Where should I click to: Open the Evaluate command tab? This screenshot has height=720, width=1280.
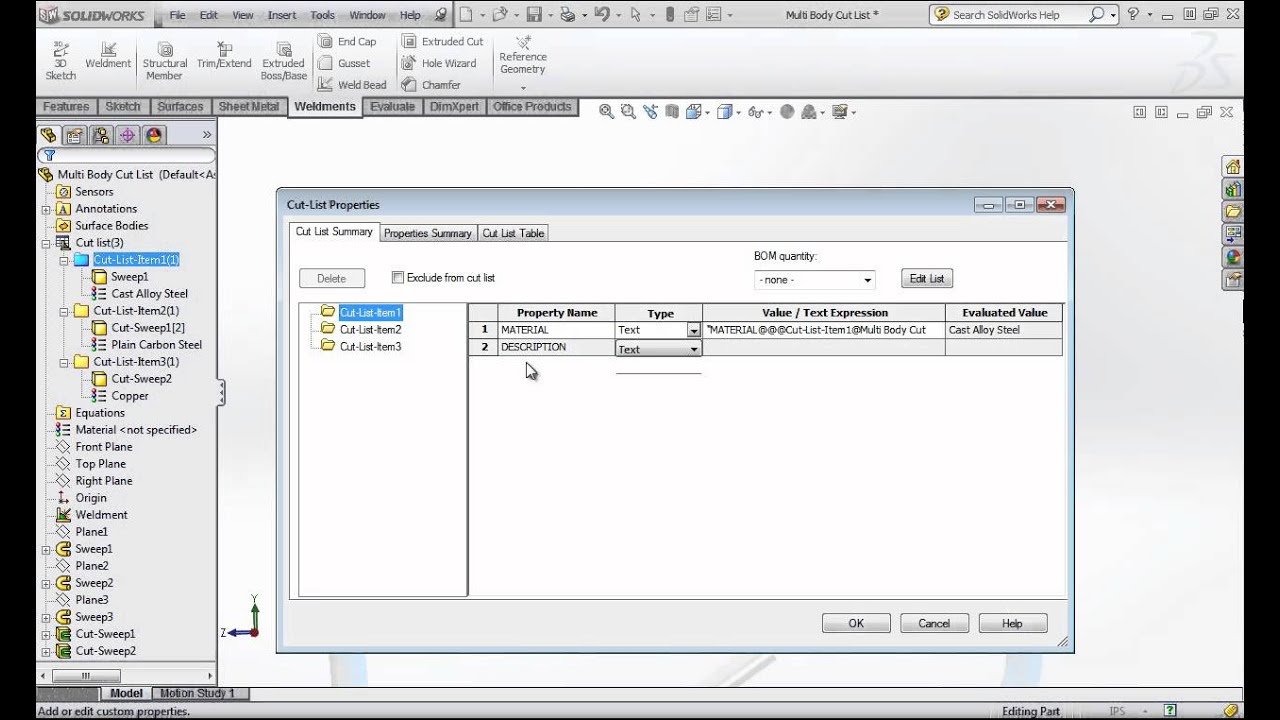(x=392, y=107)
